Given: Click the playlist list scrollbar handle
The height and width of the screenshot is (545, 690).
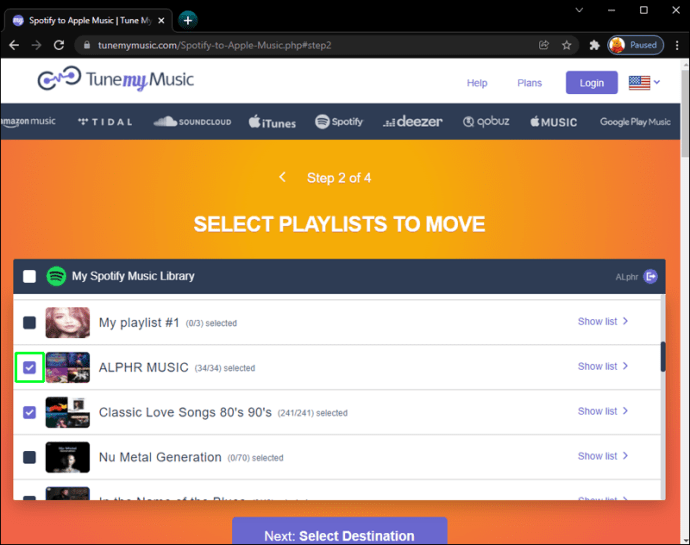Looking at the screenshot, I should [663, 357].
